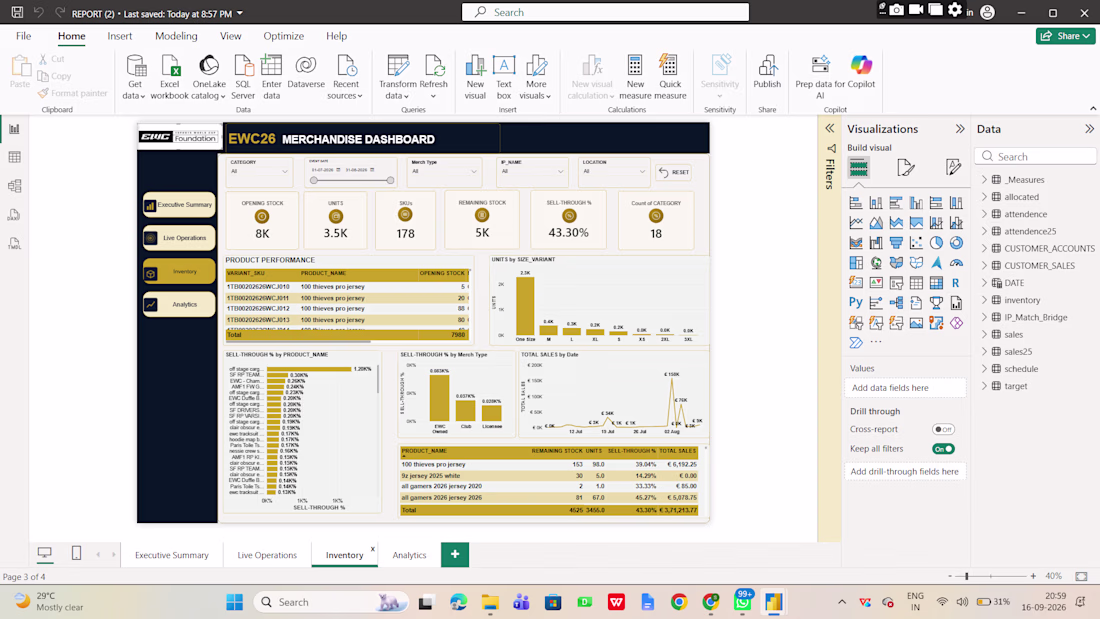This screenshot has width=1100, height=619.
Task: Expand the CUSTOMER_SALES table
Action: 984,265
